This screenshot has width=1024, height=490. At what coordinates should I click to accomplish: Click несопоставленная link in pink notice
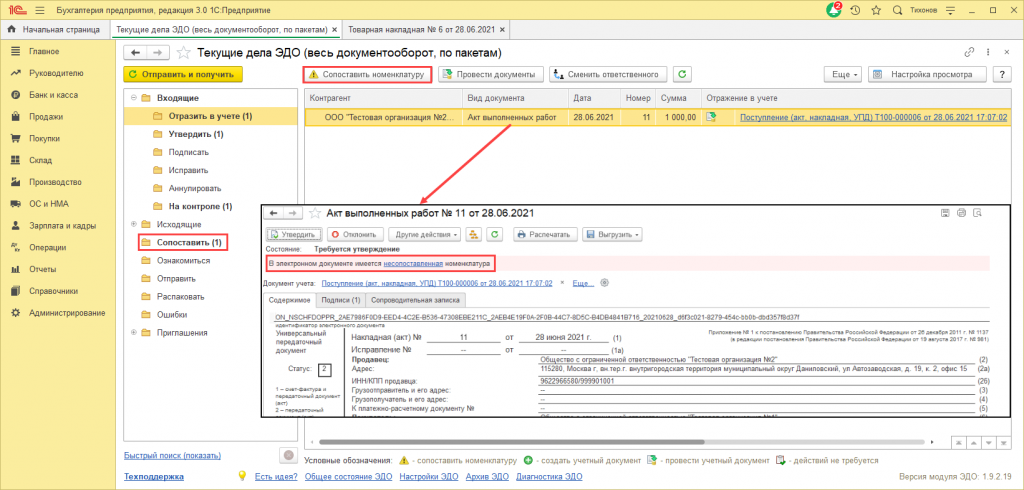pos(413,264)
